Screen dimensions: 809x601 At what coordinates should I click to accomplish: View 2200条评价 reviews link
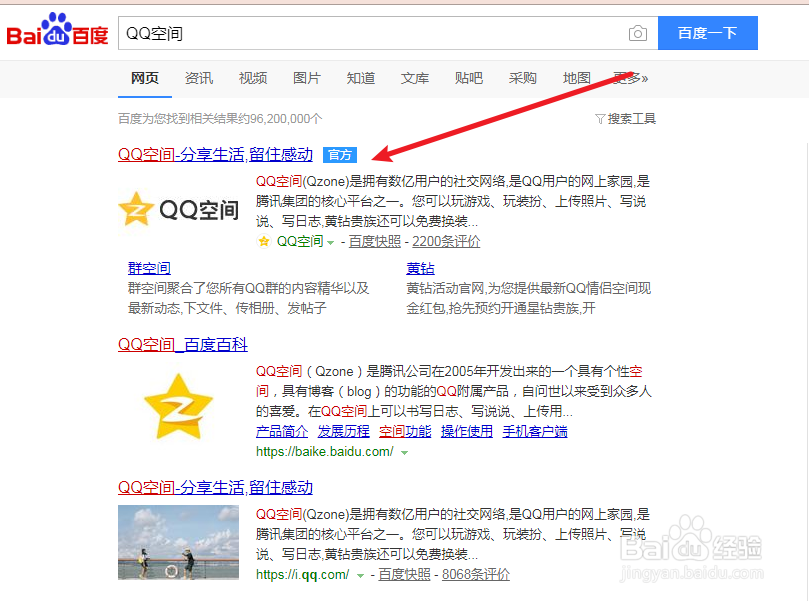(x=446, y=241)
